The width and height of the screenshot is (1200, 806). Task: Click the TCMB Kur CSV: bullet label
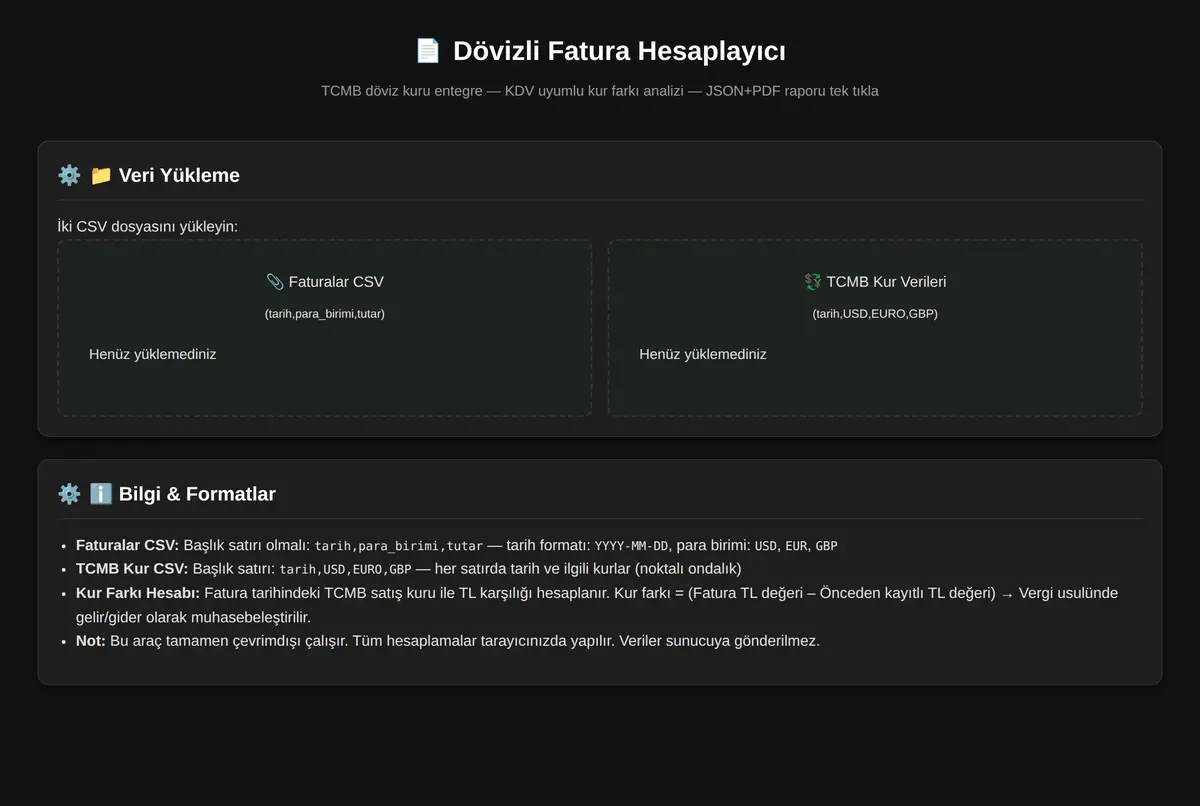tap(132, 569)
